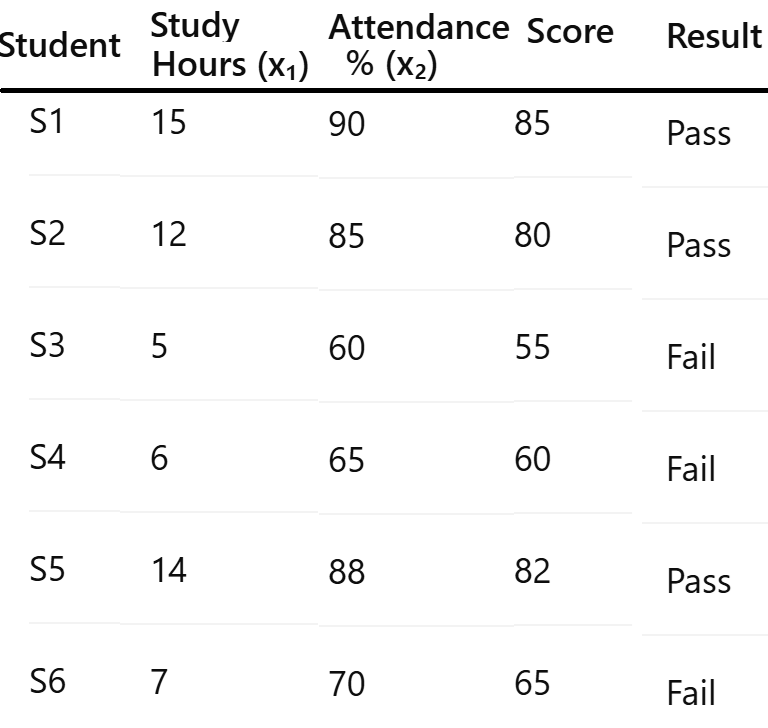The height and width of the screenshot is (728, 768).
Task: Click the Pass result for S1
Action: 698,134
